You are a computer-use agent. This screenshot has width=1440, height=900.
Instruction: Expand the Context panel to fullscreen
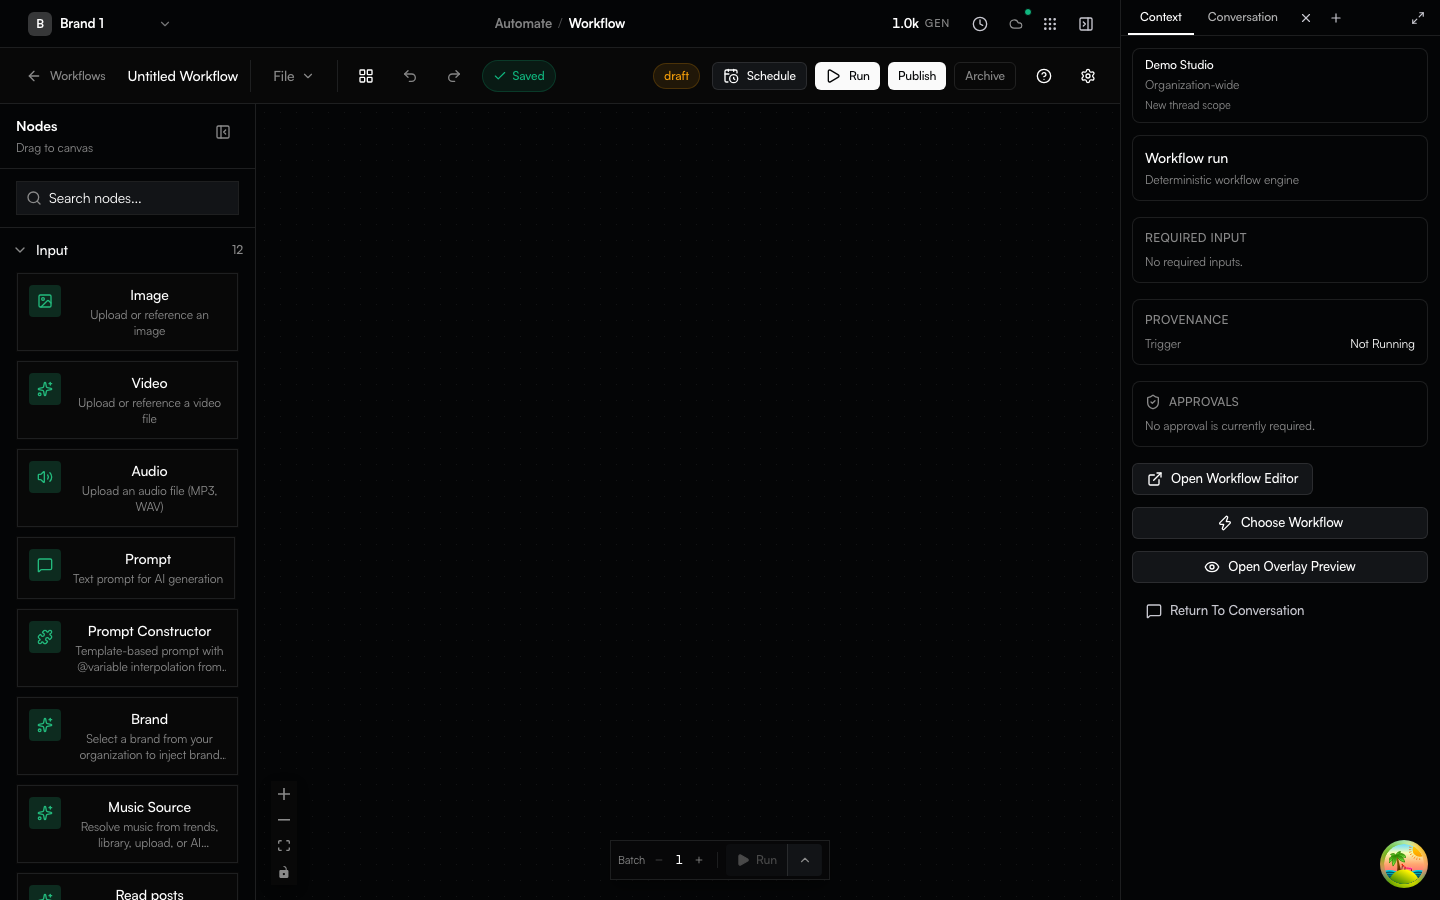1418,18
